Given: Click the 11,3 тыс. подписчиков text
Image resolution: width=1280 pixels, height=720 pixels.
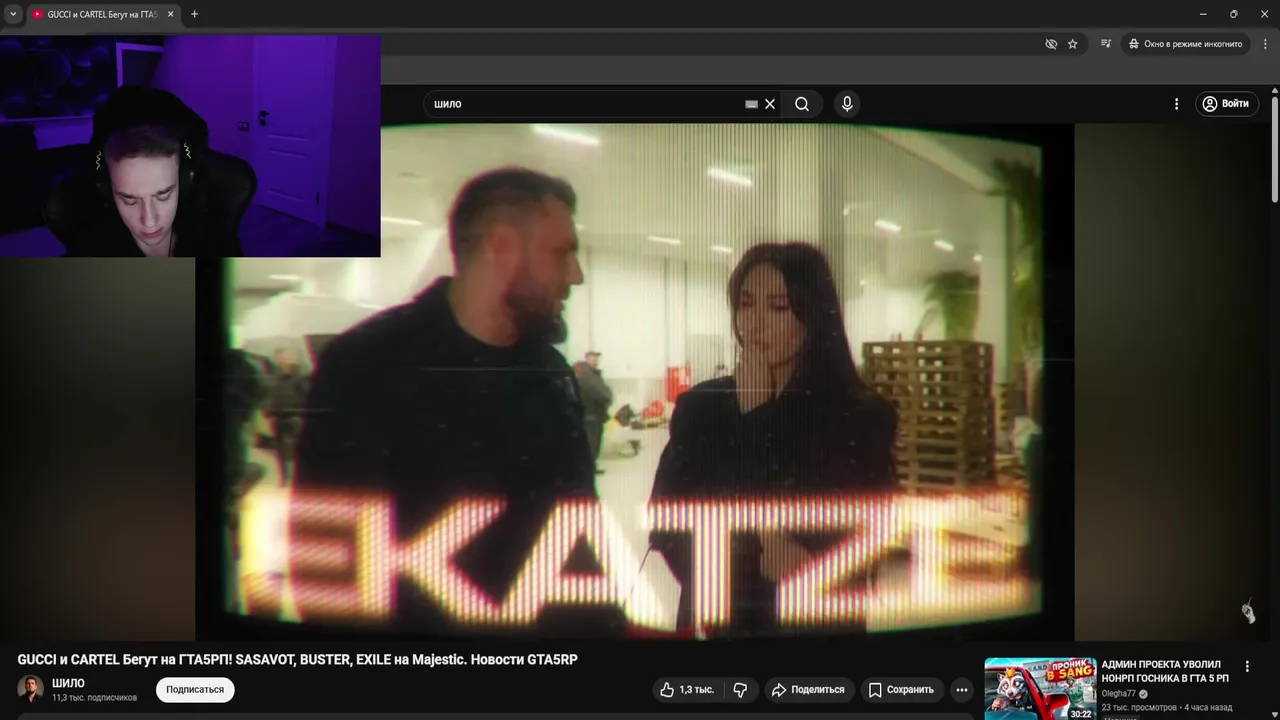Looking at the screenshot, I should point(94,698).
